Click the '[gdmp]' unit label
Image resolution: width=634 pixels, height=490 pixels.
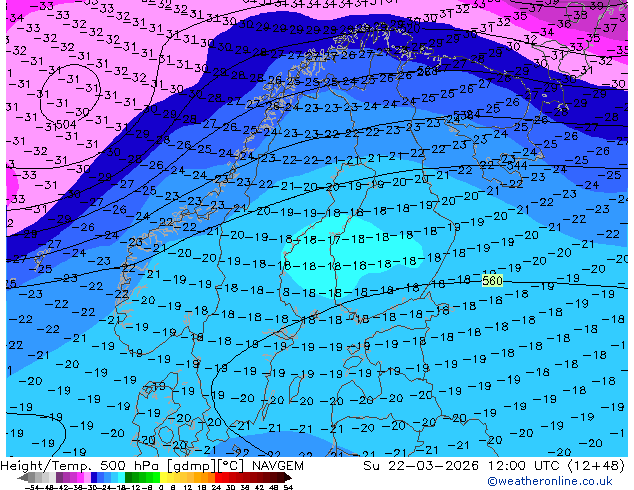(191, 466)
